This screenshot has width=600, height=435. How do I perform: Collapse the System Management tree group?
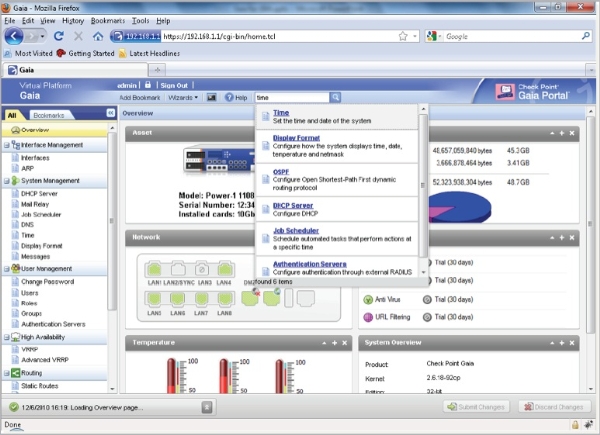pos(7,181)
